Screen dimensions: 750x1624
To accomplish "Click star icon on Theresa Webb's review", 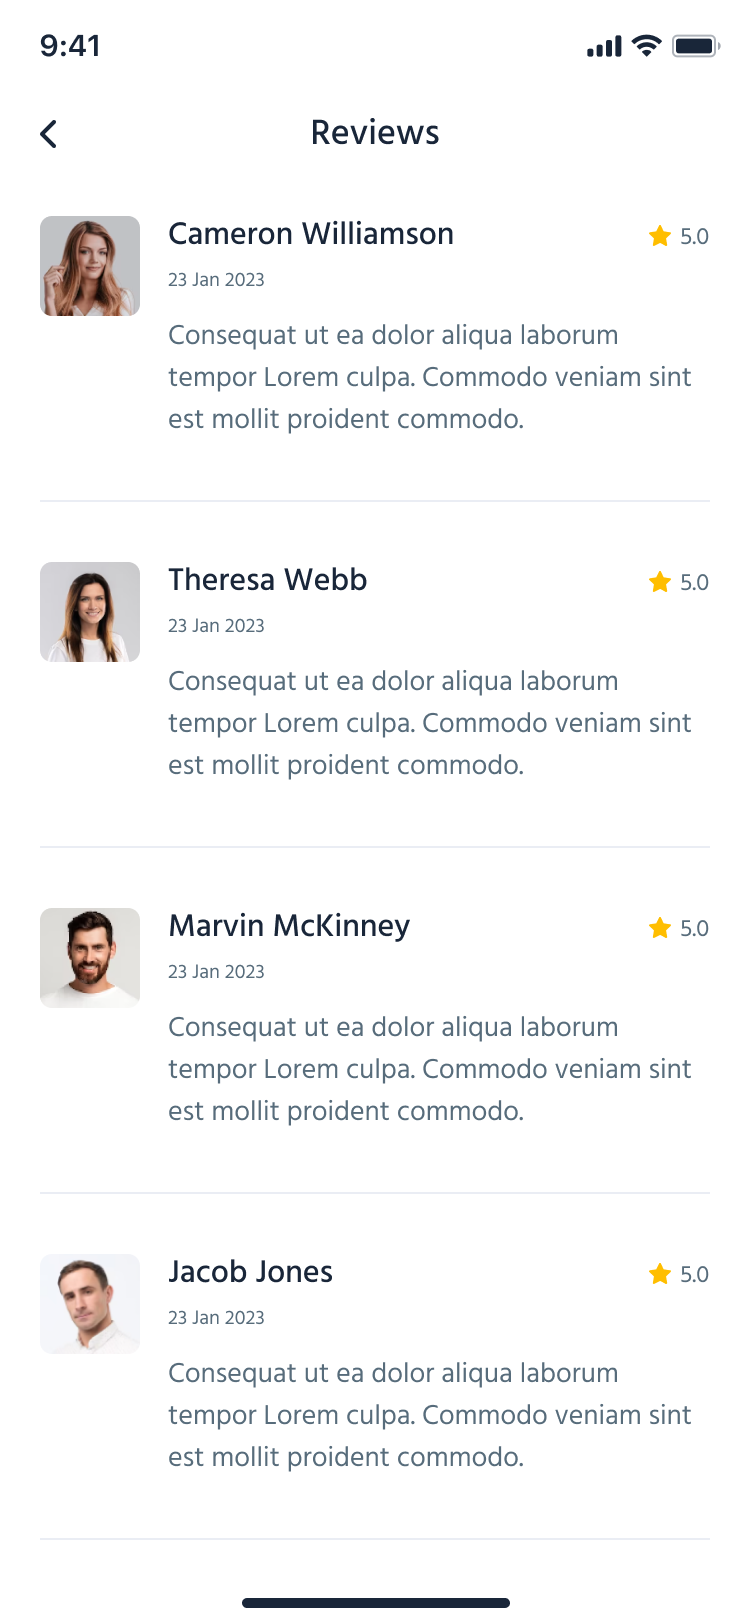I will 659,582.
